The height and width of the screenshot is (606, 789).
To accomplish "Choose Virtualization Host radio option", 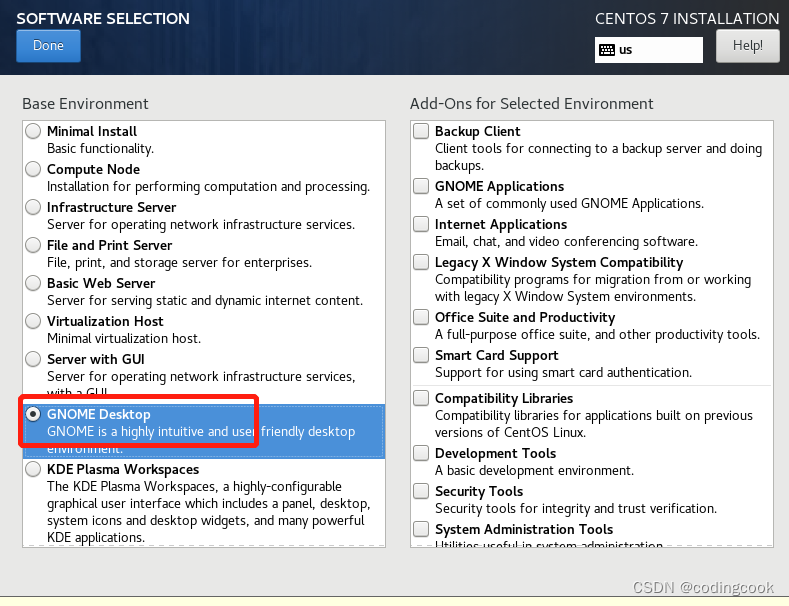I will [33, 321].
